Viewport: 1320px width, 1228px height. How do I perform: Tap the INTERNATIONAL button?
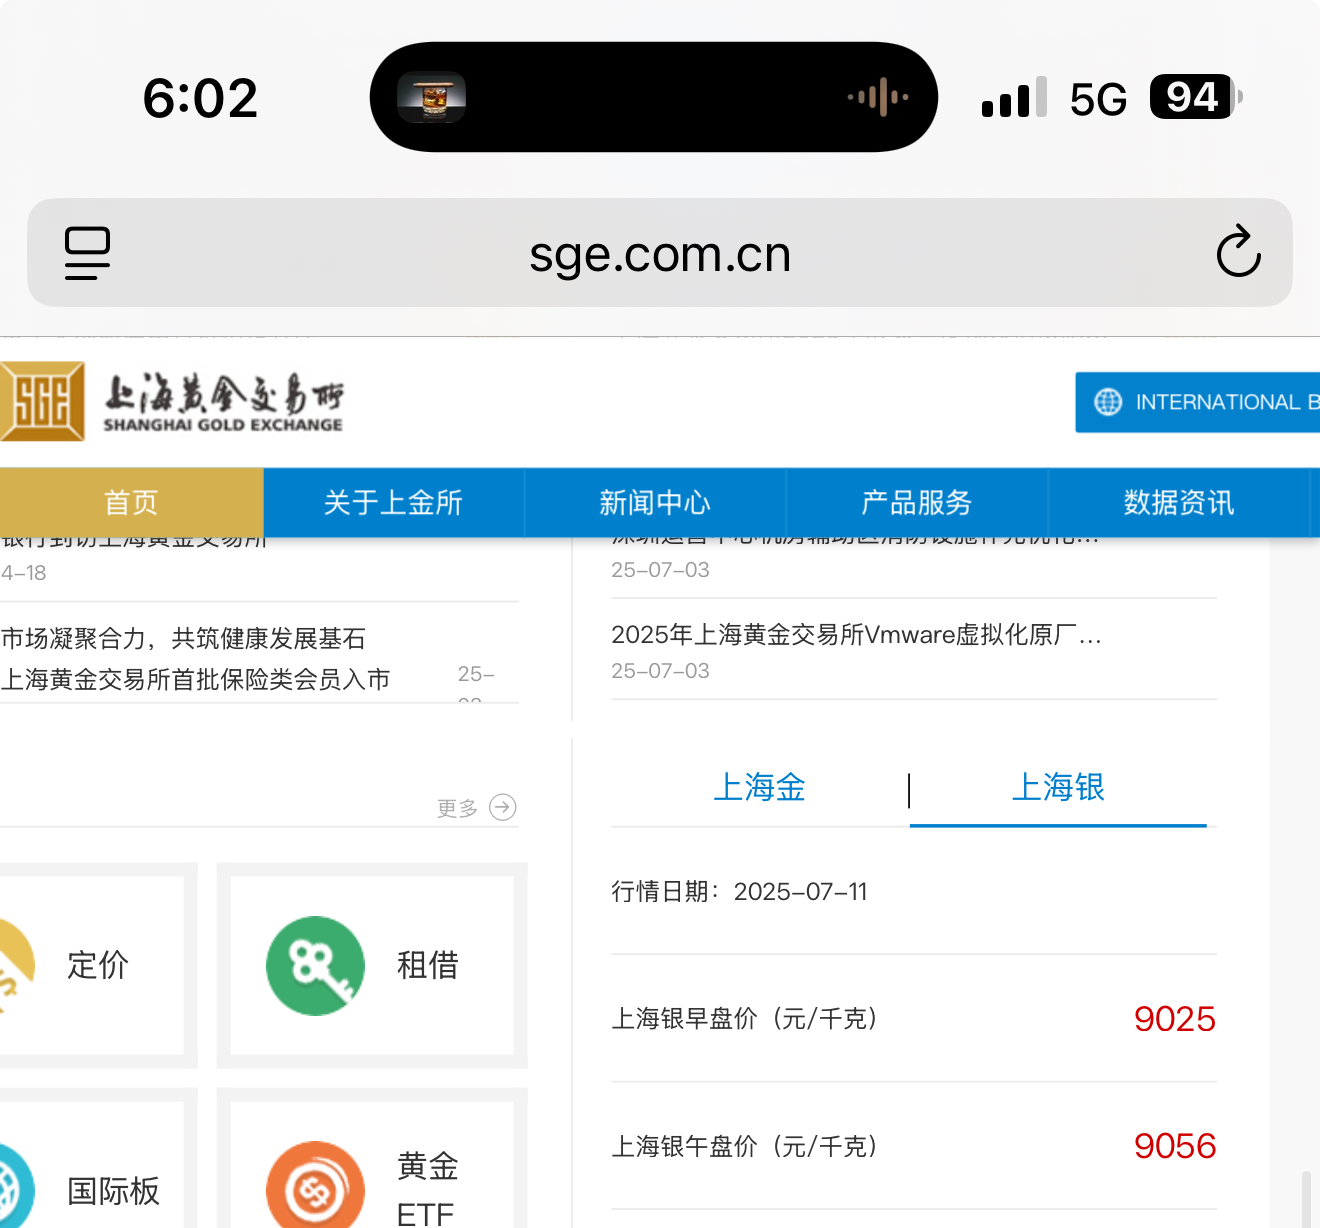1198,402
